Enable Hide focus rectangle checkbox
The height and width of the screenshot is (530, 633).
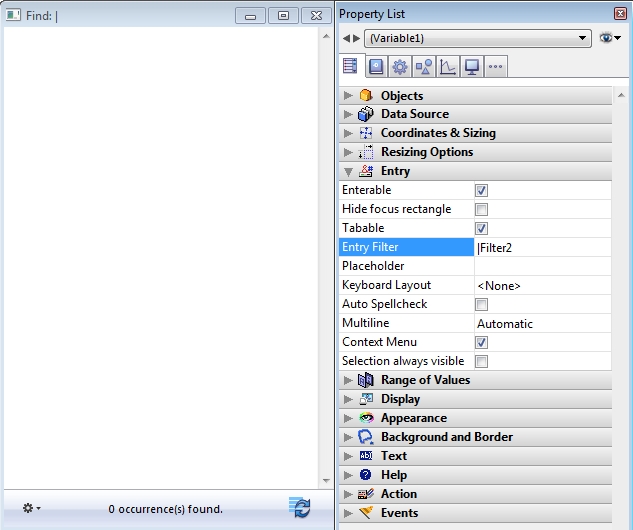pyautogui.click(x=481, y=209)
